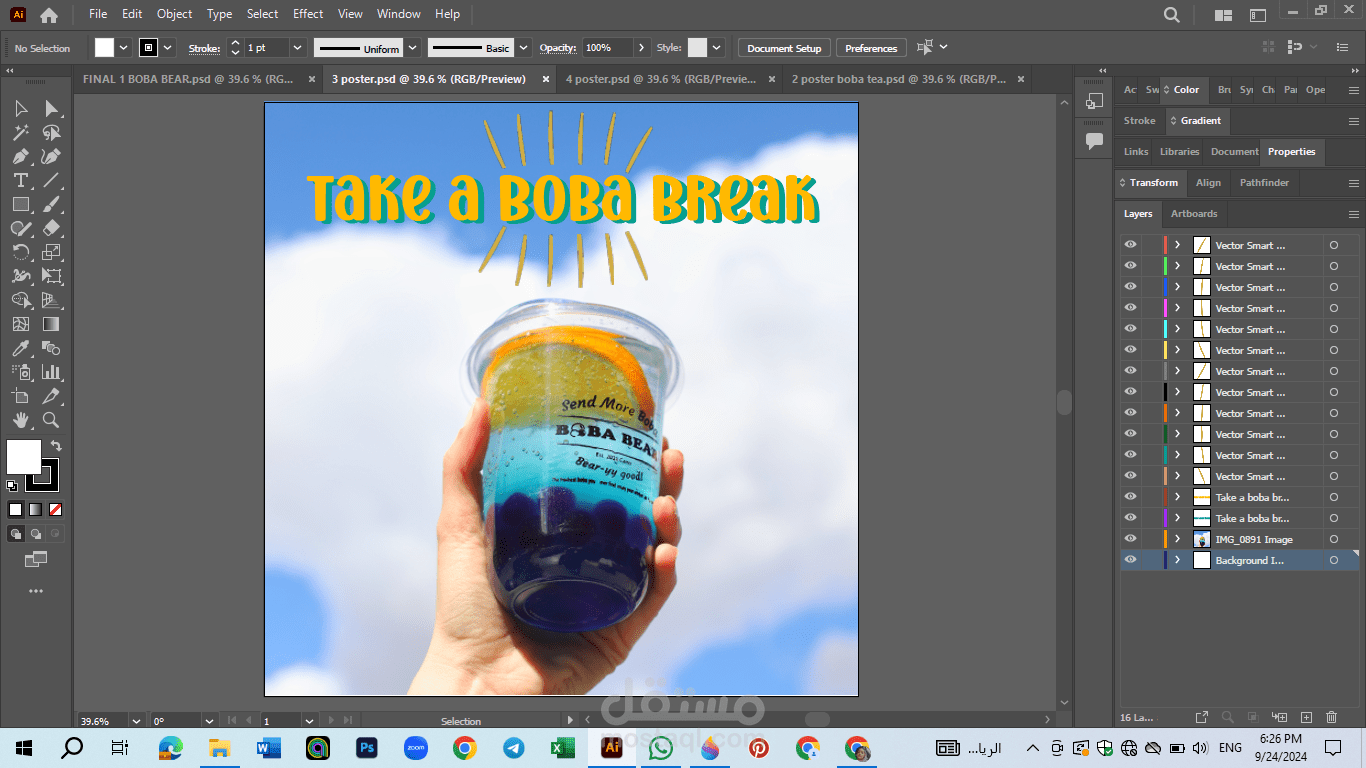Open the Uniform width profile dropdown
This screenshot has width=1366, height=768.
(410, 48)
